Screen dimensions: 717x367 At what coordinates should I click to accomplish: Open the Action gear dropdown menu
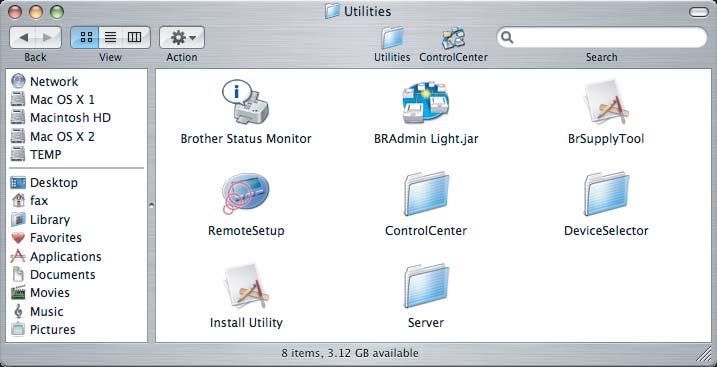pyautogui.click(x=182, y=37)
